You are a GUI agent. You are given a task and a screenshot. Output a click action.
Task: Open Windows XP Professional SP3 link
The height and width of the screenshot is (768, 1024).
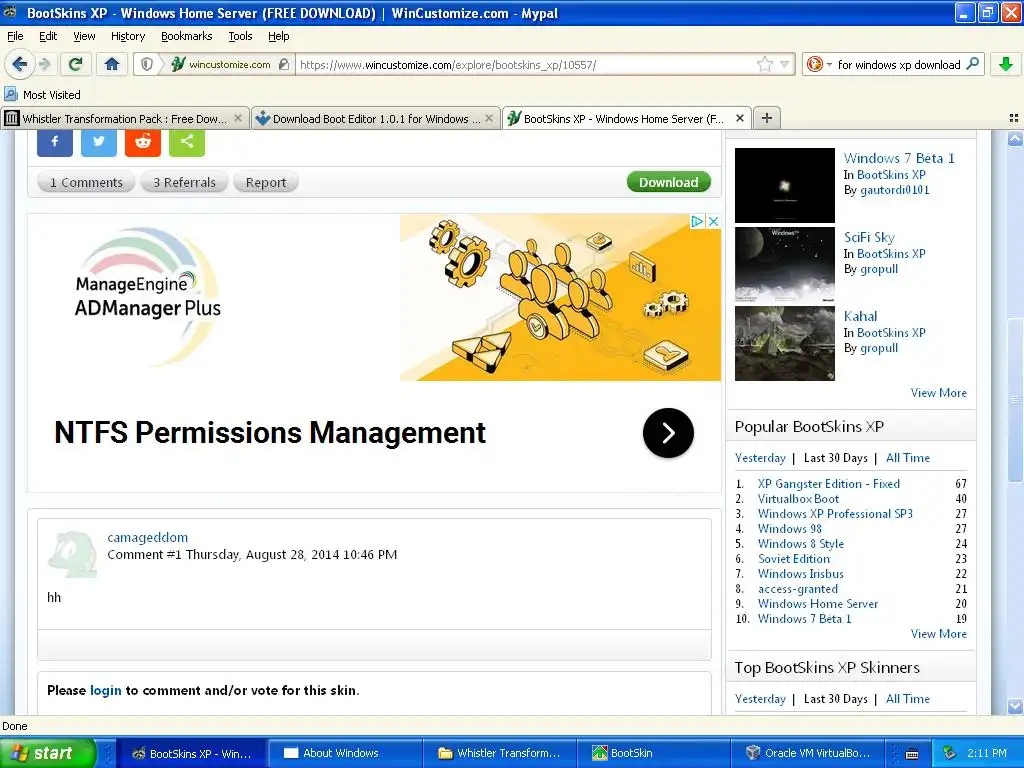[x=835, y=514]
